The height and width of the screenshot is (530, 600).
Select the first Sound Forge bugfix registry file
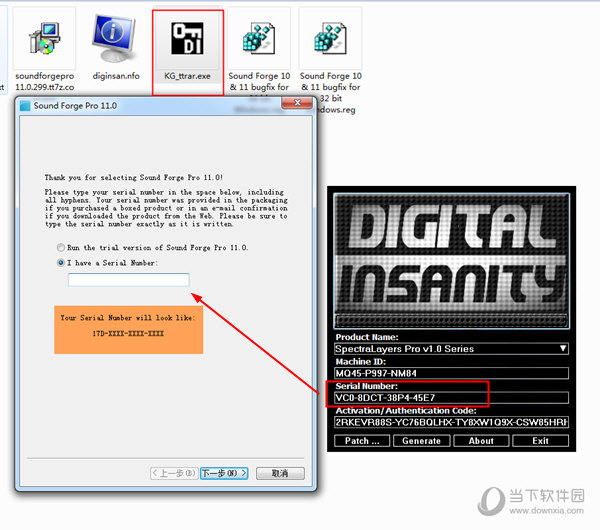[x=259, y=38]
